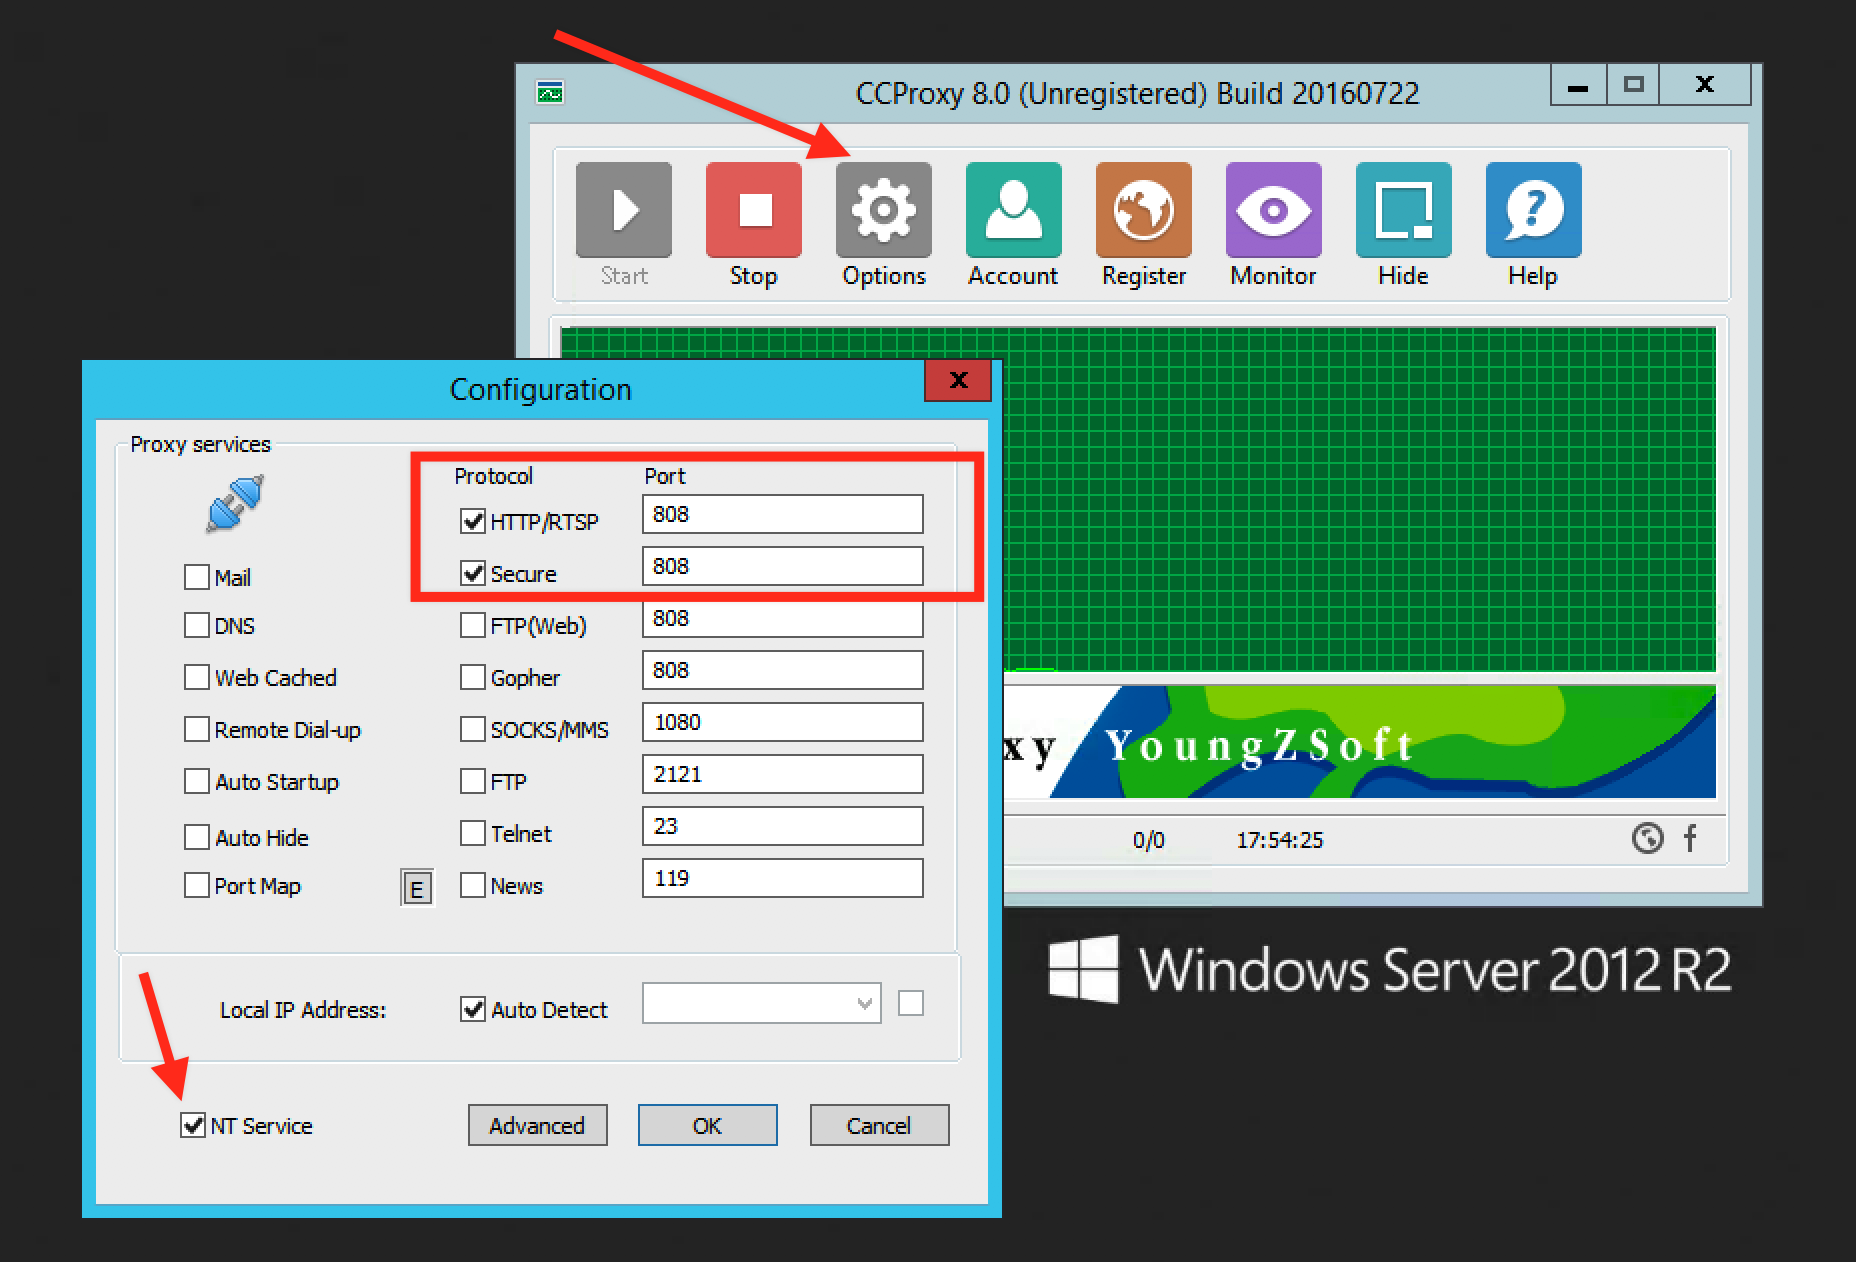Enable the Mail checkbox
Screen dimensions: 1856x1262
coord(196,577)
